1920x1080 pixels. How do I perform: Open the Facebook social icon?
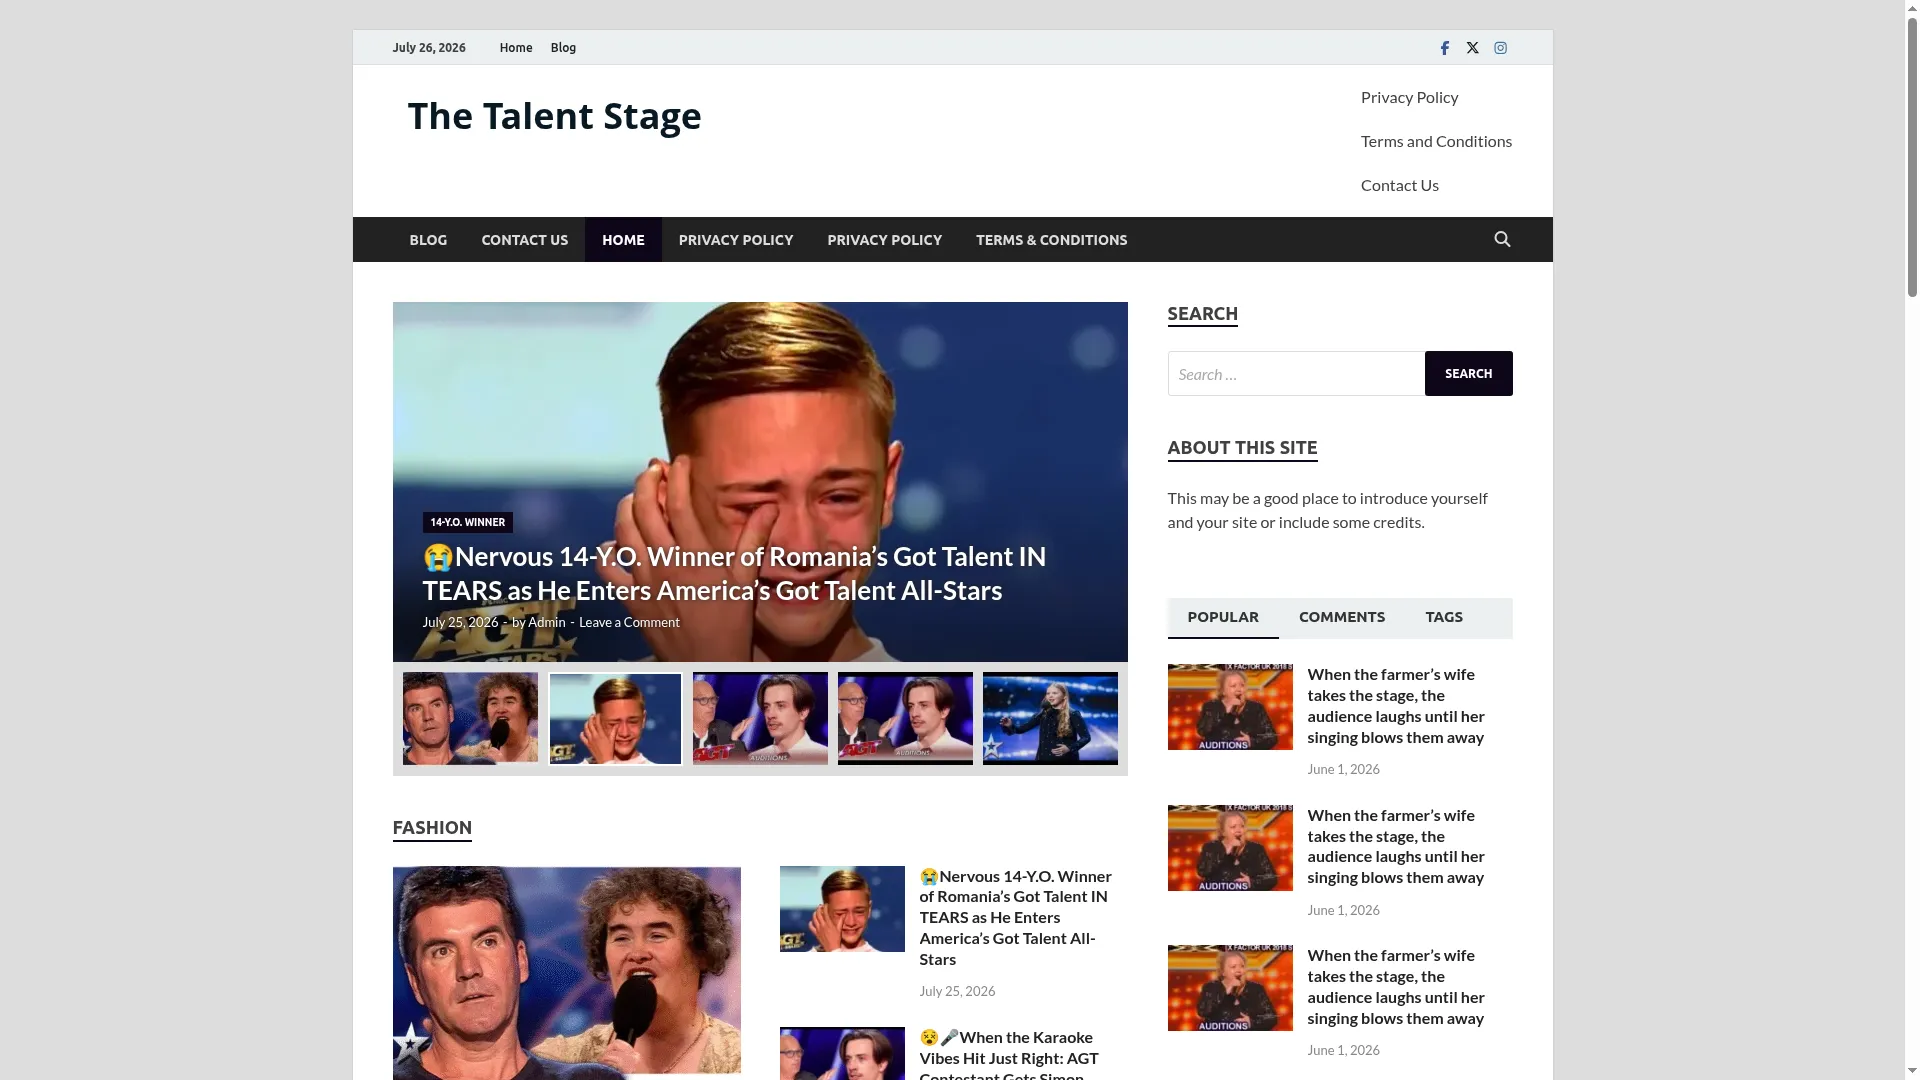click(1444, 48)
